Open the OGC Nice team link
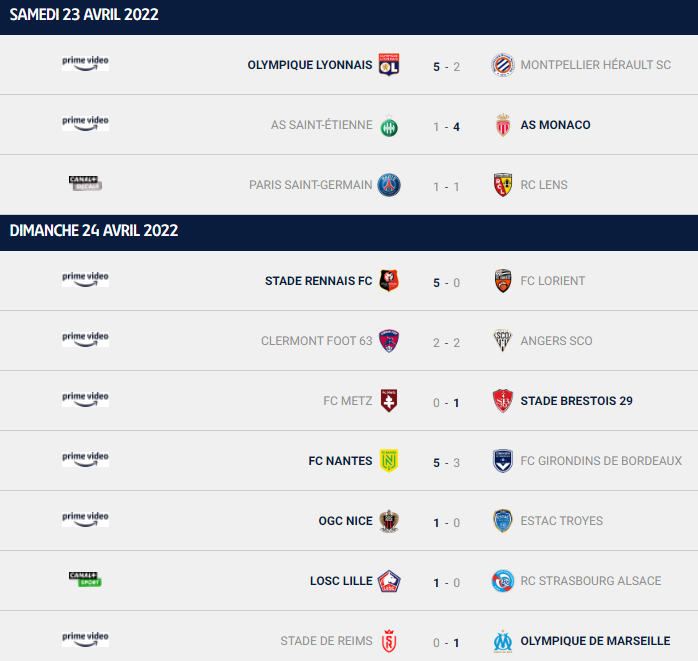Screen dimensions: 698x661 pyautogui.click(x=345, y=521)
